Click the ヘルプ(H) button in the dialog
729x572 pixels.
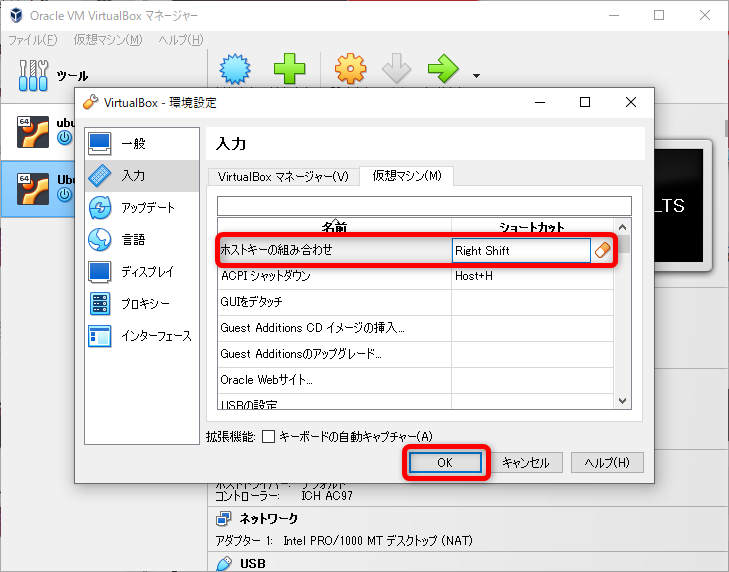607,462
